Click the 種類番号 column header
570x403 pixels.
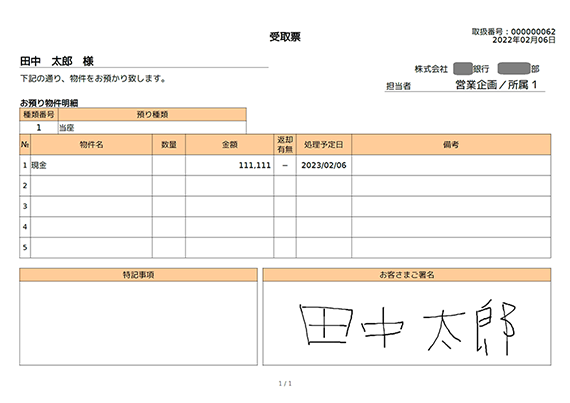[39, 114]
